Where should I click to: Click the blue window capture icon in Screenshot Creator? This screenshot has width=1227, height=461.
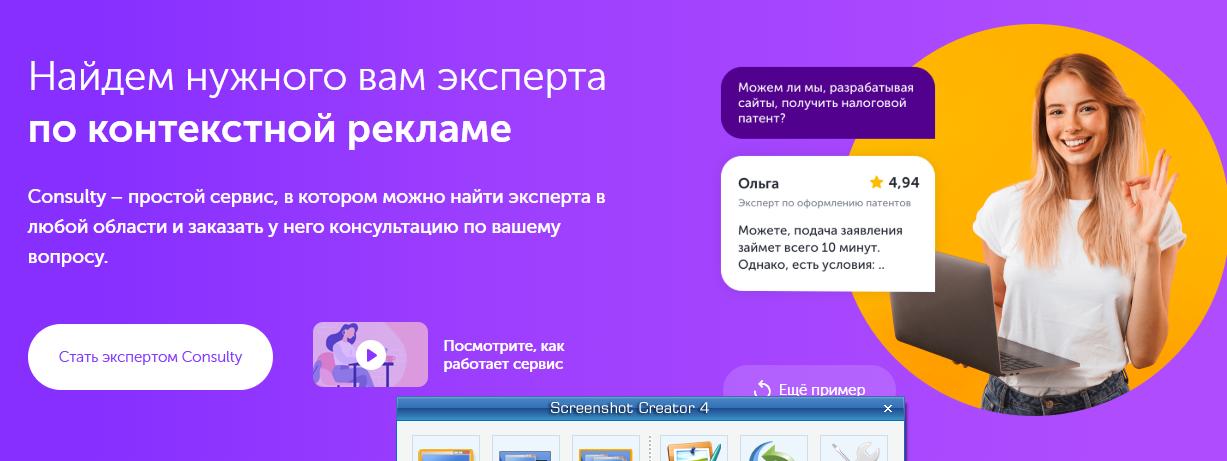[526, 448]
